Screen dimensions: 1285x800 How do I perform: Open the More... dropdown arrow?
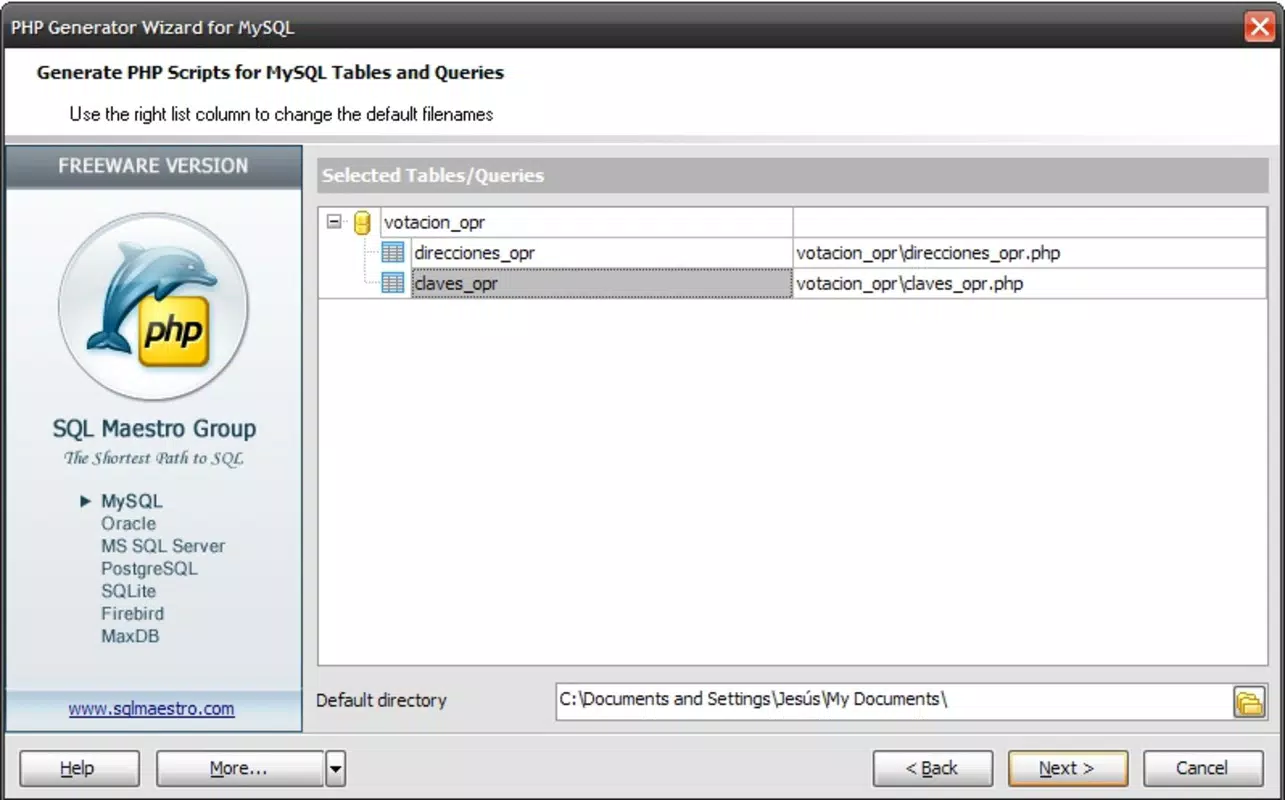pos(336,768)
